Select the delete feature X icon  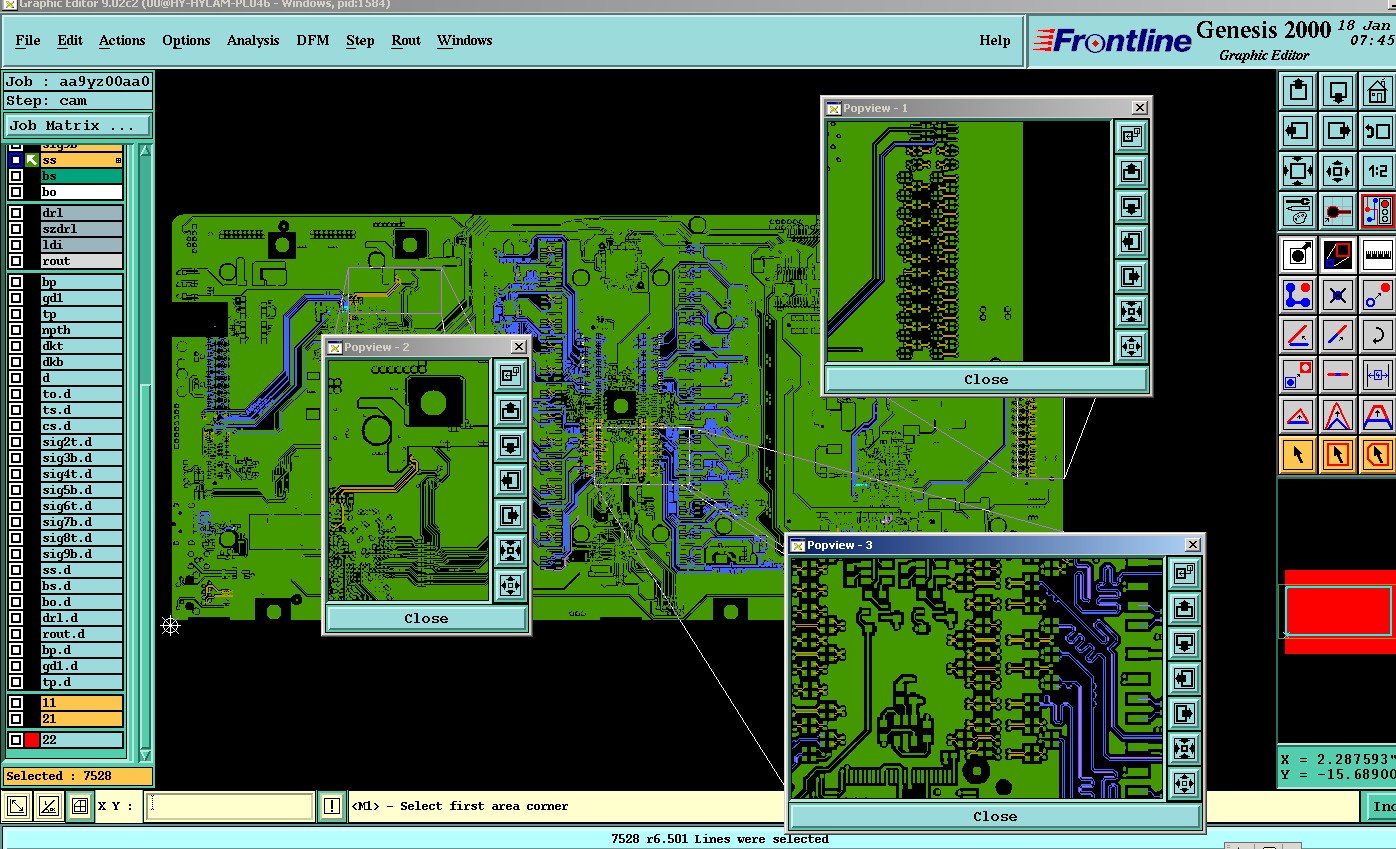click(1338, 295)
